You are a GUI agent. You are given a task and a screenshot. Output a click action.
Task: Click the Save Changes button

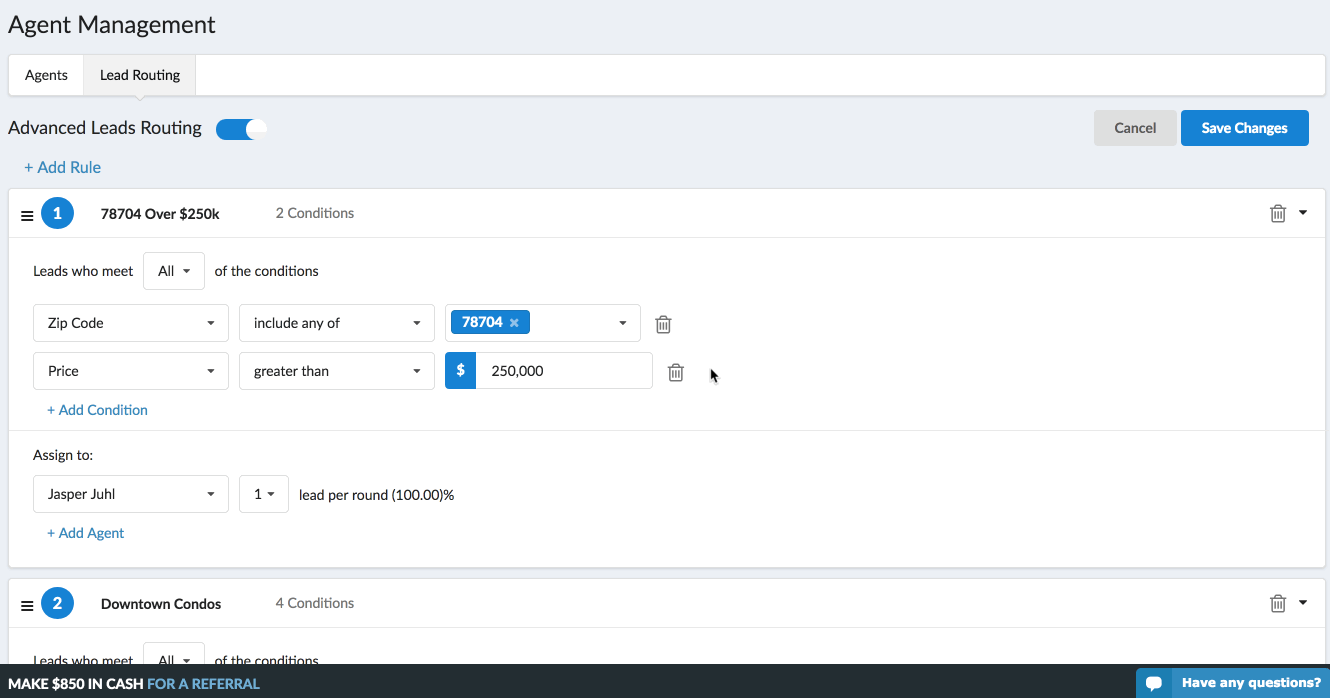[1244, 128]
